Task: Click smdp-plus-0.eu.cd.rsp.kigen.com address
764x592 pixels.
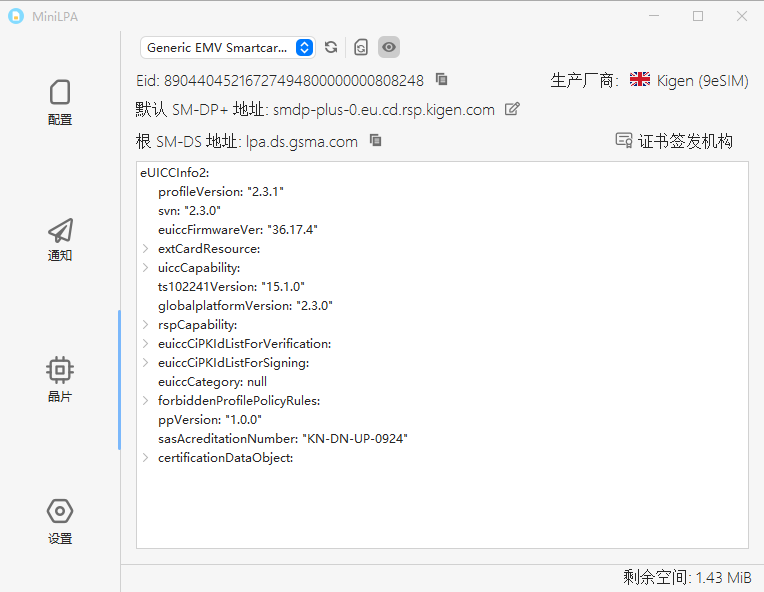Action: coord(384,110)
